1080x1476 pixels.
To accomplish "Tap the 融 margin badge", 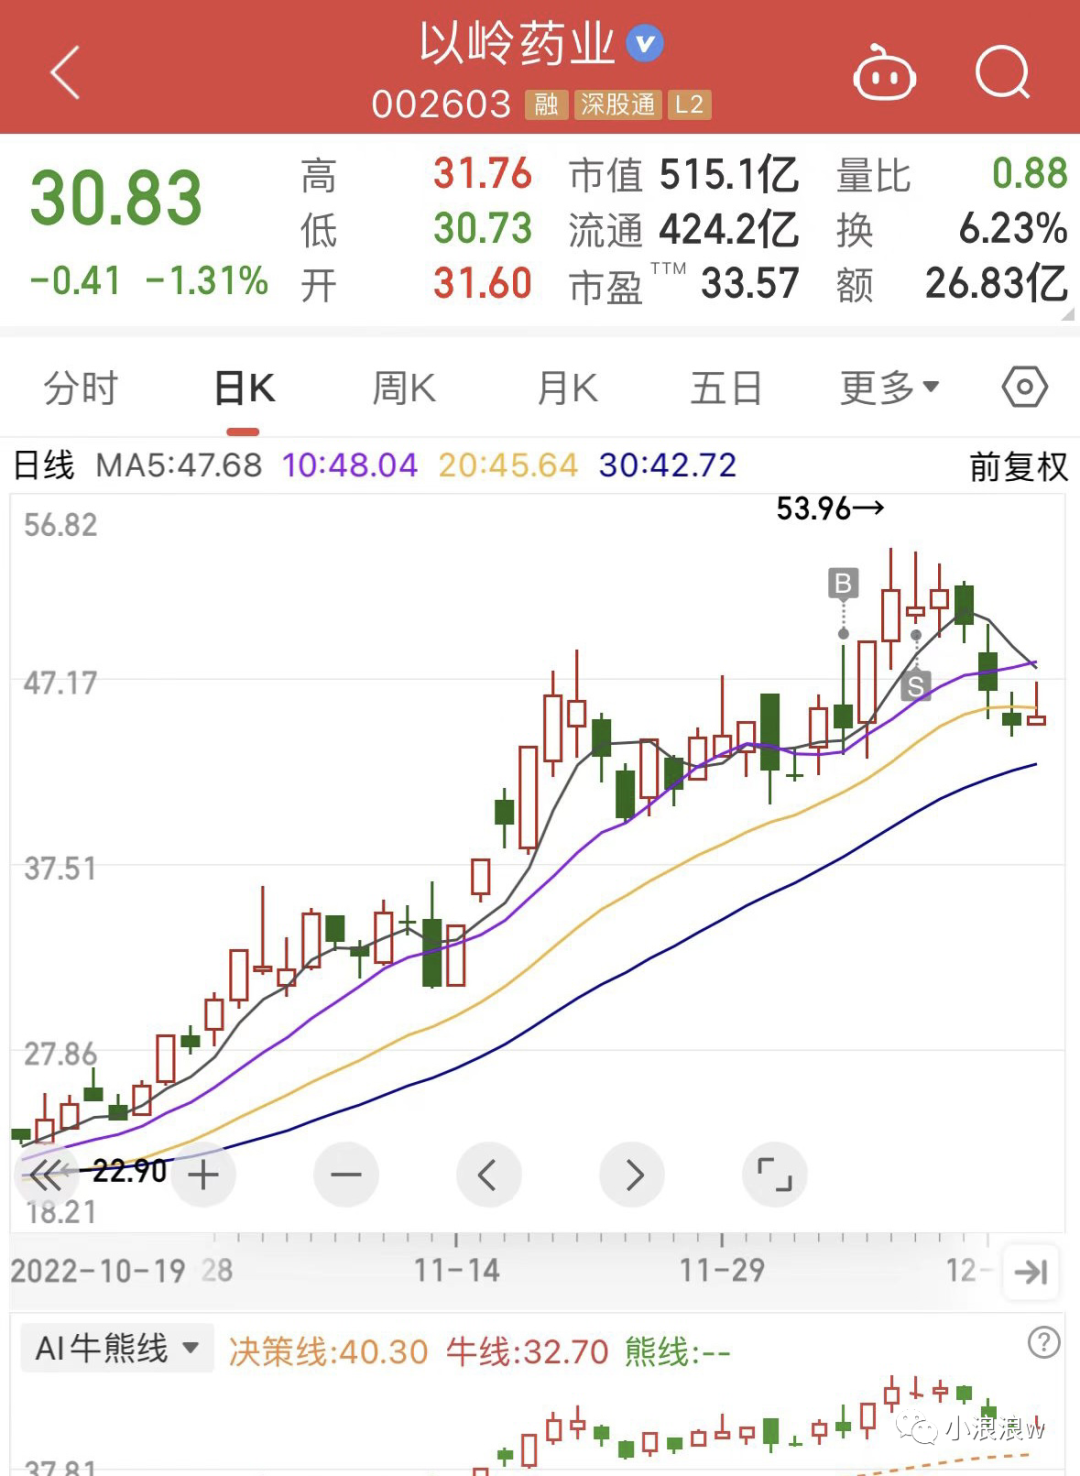I will 547,104.
